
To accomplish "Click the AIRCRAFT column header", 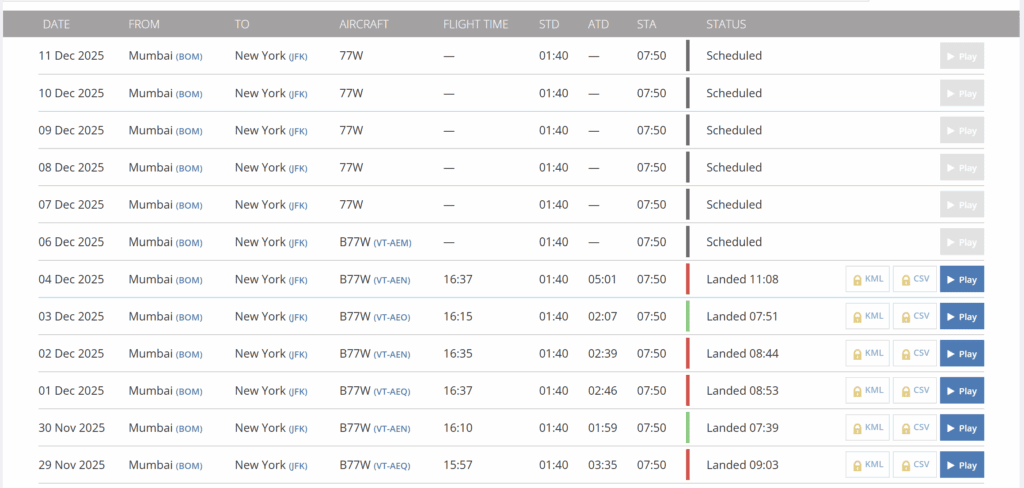I will 364,24.
